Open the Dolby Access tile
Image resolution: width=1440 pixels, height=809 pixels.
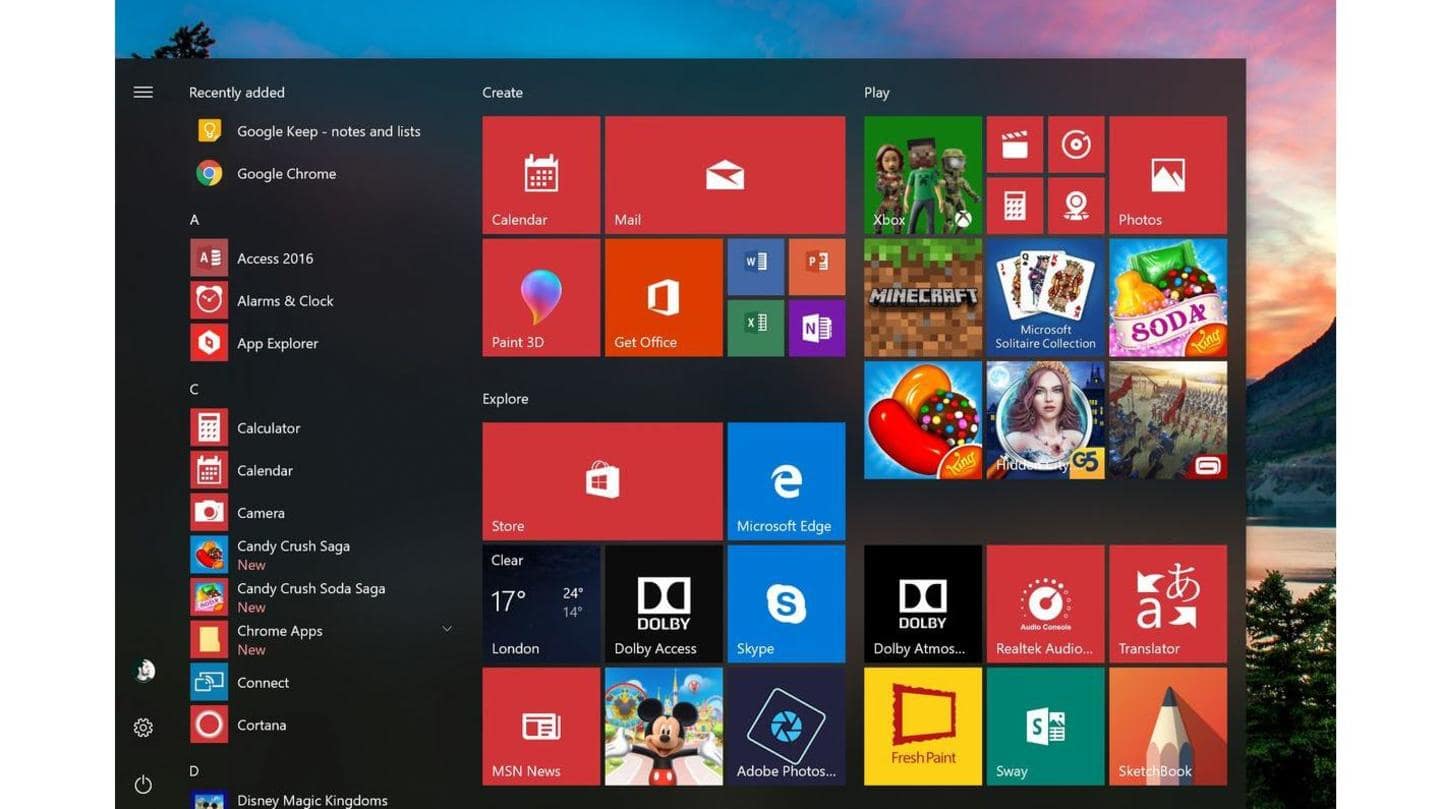pos(664,604)
